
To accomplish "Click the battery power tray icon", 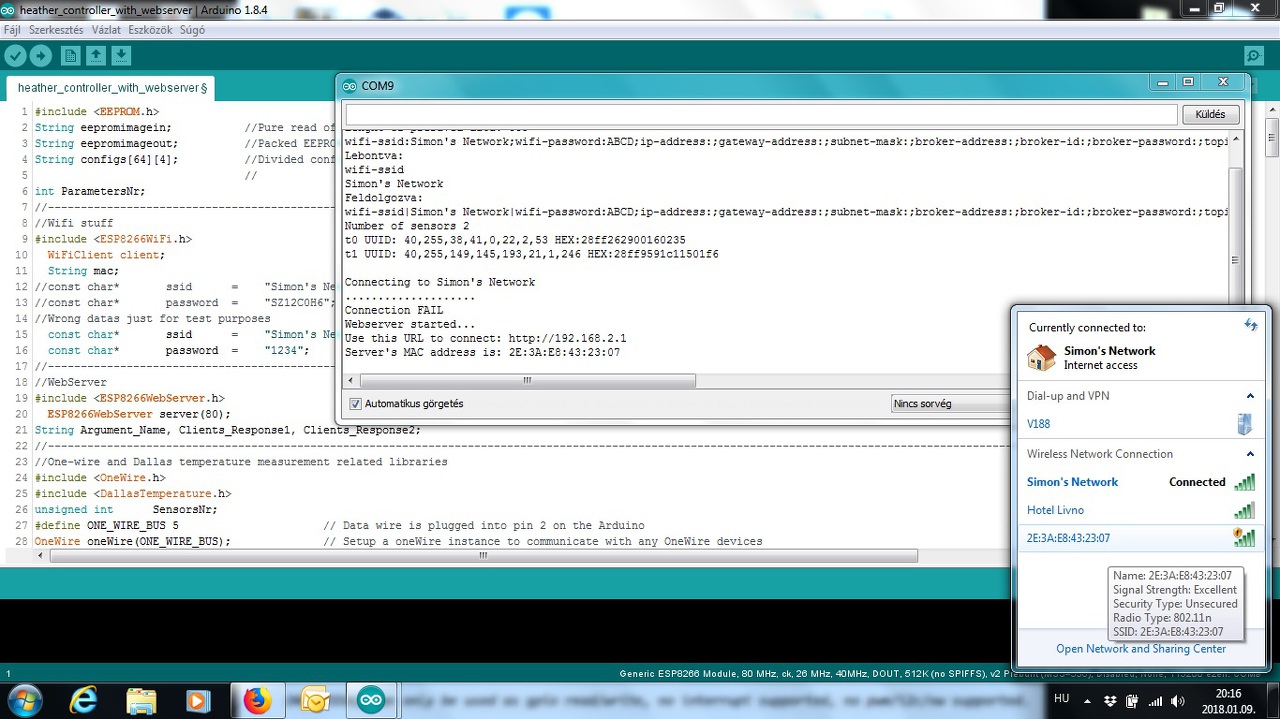I will click(1132, 702).
